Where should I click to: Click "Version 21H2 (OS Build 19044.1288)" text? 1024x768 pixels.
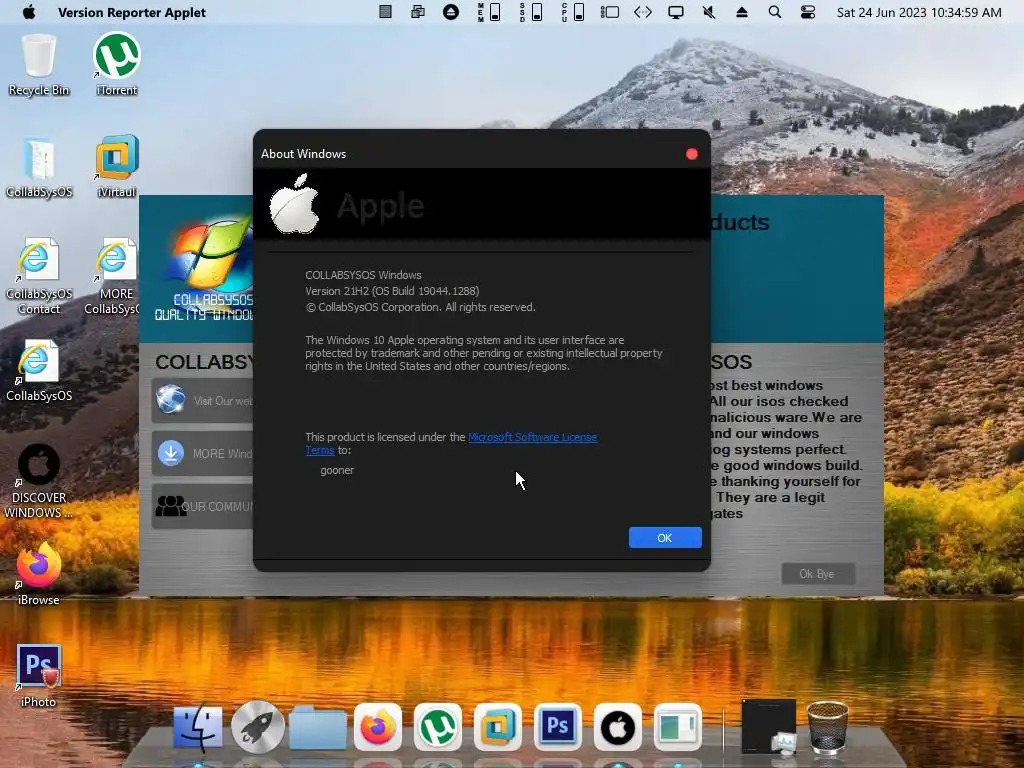[392, 291]
